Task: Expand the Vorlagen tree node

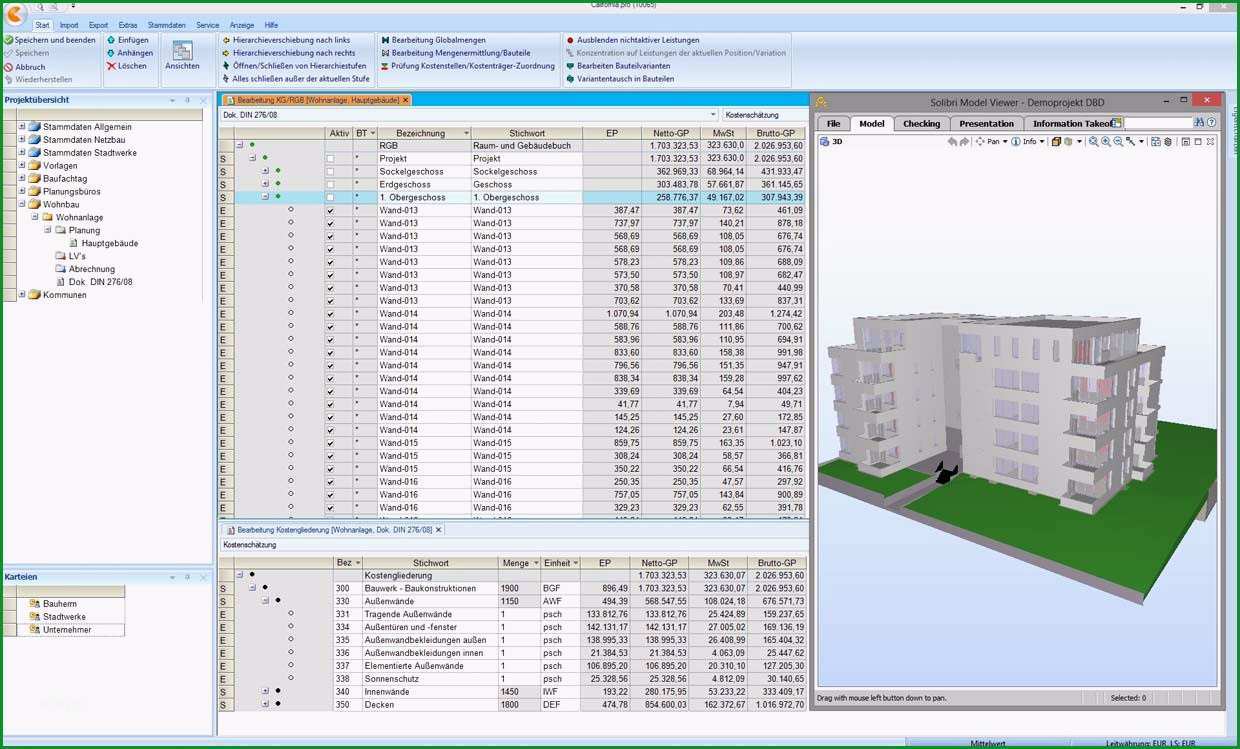Action: pos(22,166)
